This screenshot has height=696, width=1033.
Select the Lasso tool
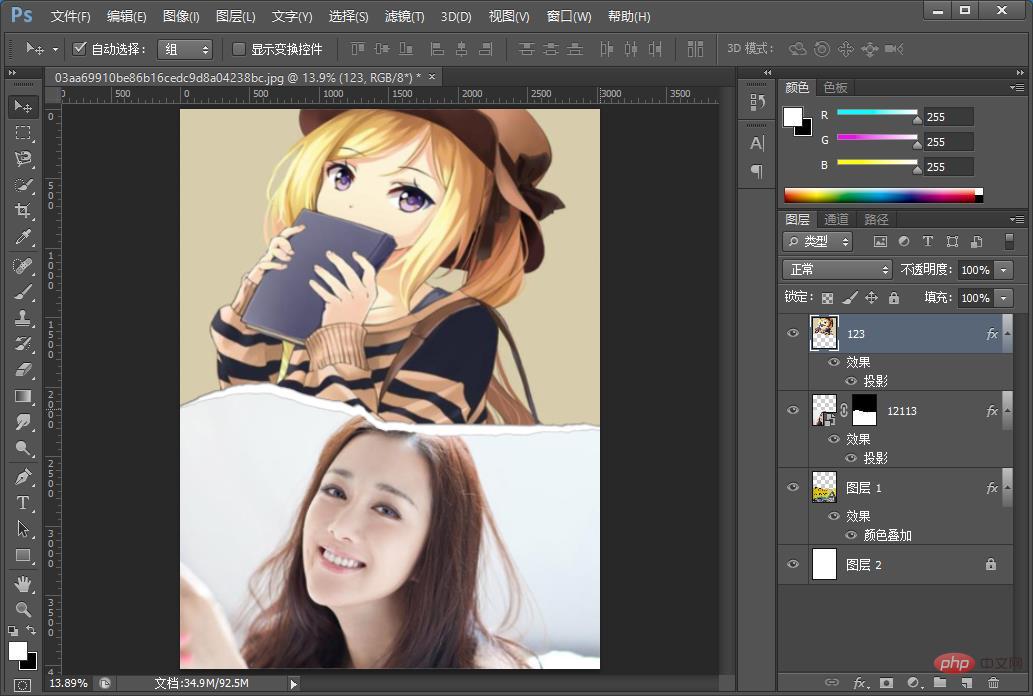pos(23,159)
